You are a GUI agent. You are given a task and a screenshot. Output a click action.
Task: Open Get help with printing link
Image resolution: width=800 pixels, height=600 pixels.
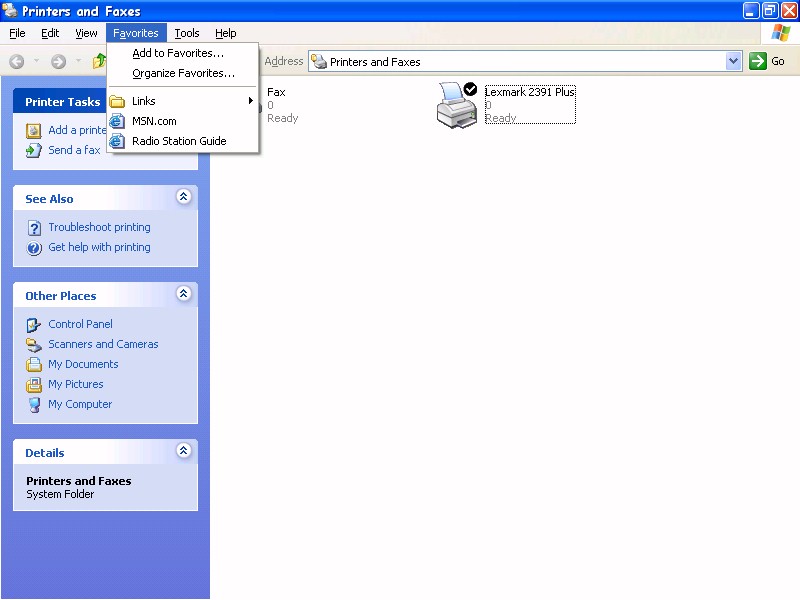click(x=99, y=247)
